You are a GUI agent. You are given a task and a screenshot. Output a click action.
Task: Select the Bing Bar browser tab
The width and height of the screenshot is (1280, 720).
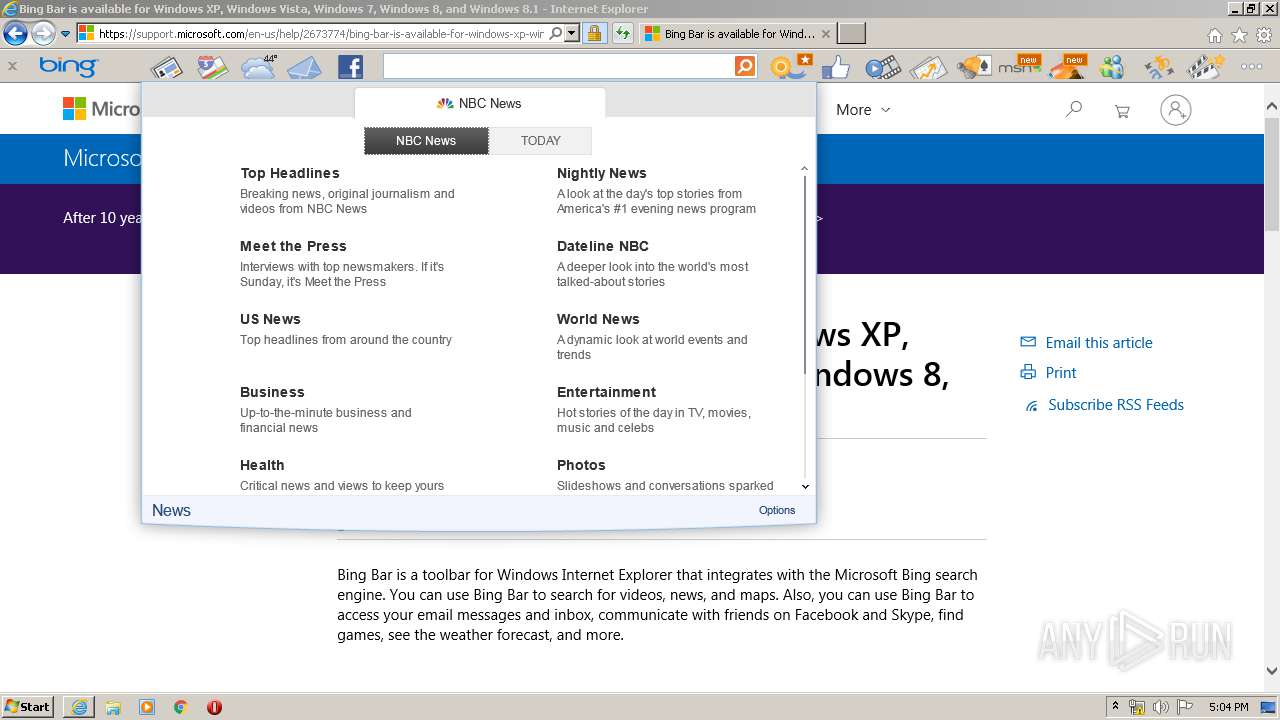[x=736, y=33]
